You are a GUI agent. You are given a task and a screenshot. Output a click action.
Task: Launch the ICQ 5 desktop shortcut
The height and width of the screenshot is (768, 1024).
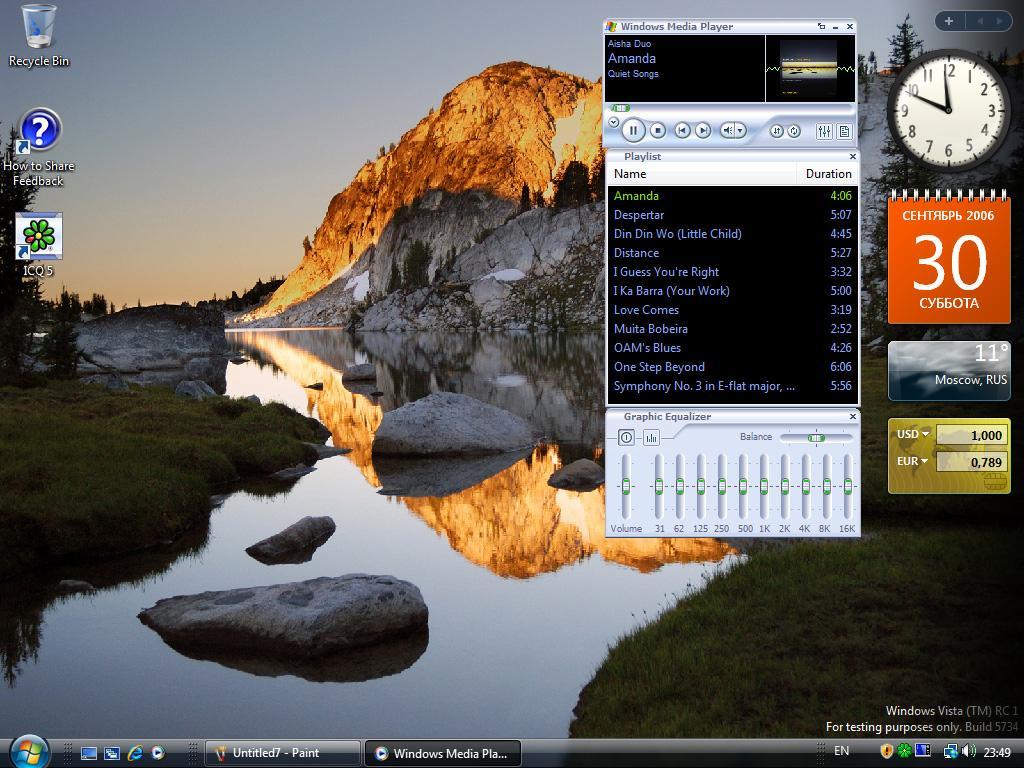click(x=39, y=245)
